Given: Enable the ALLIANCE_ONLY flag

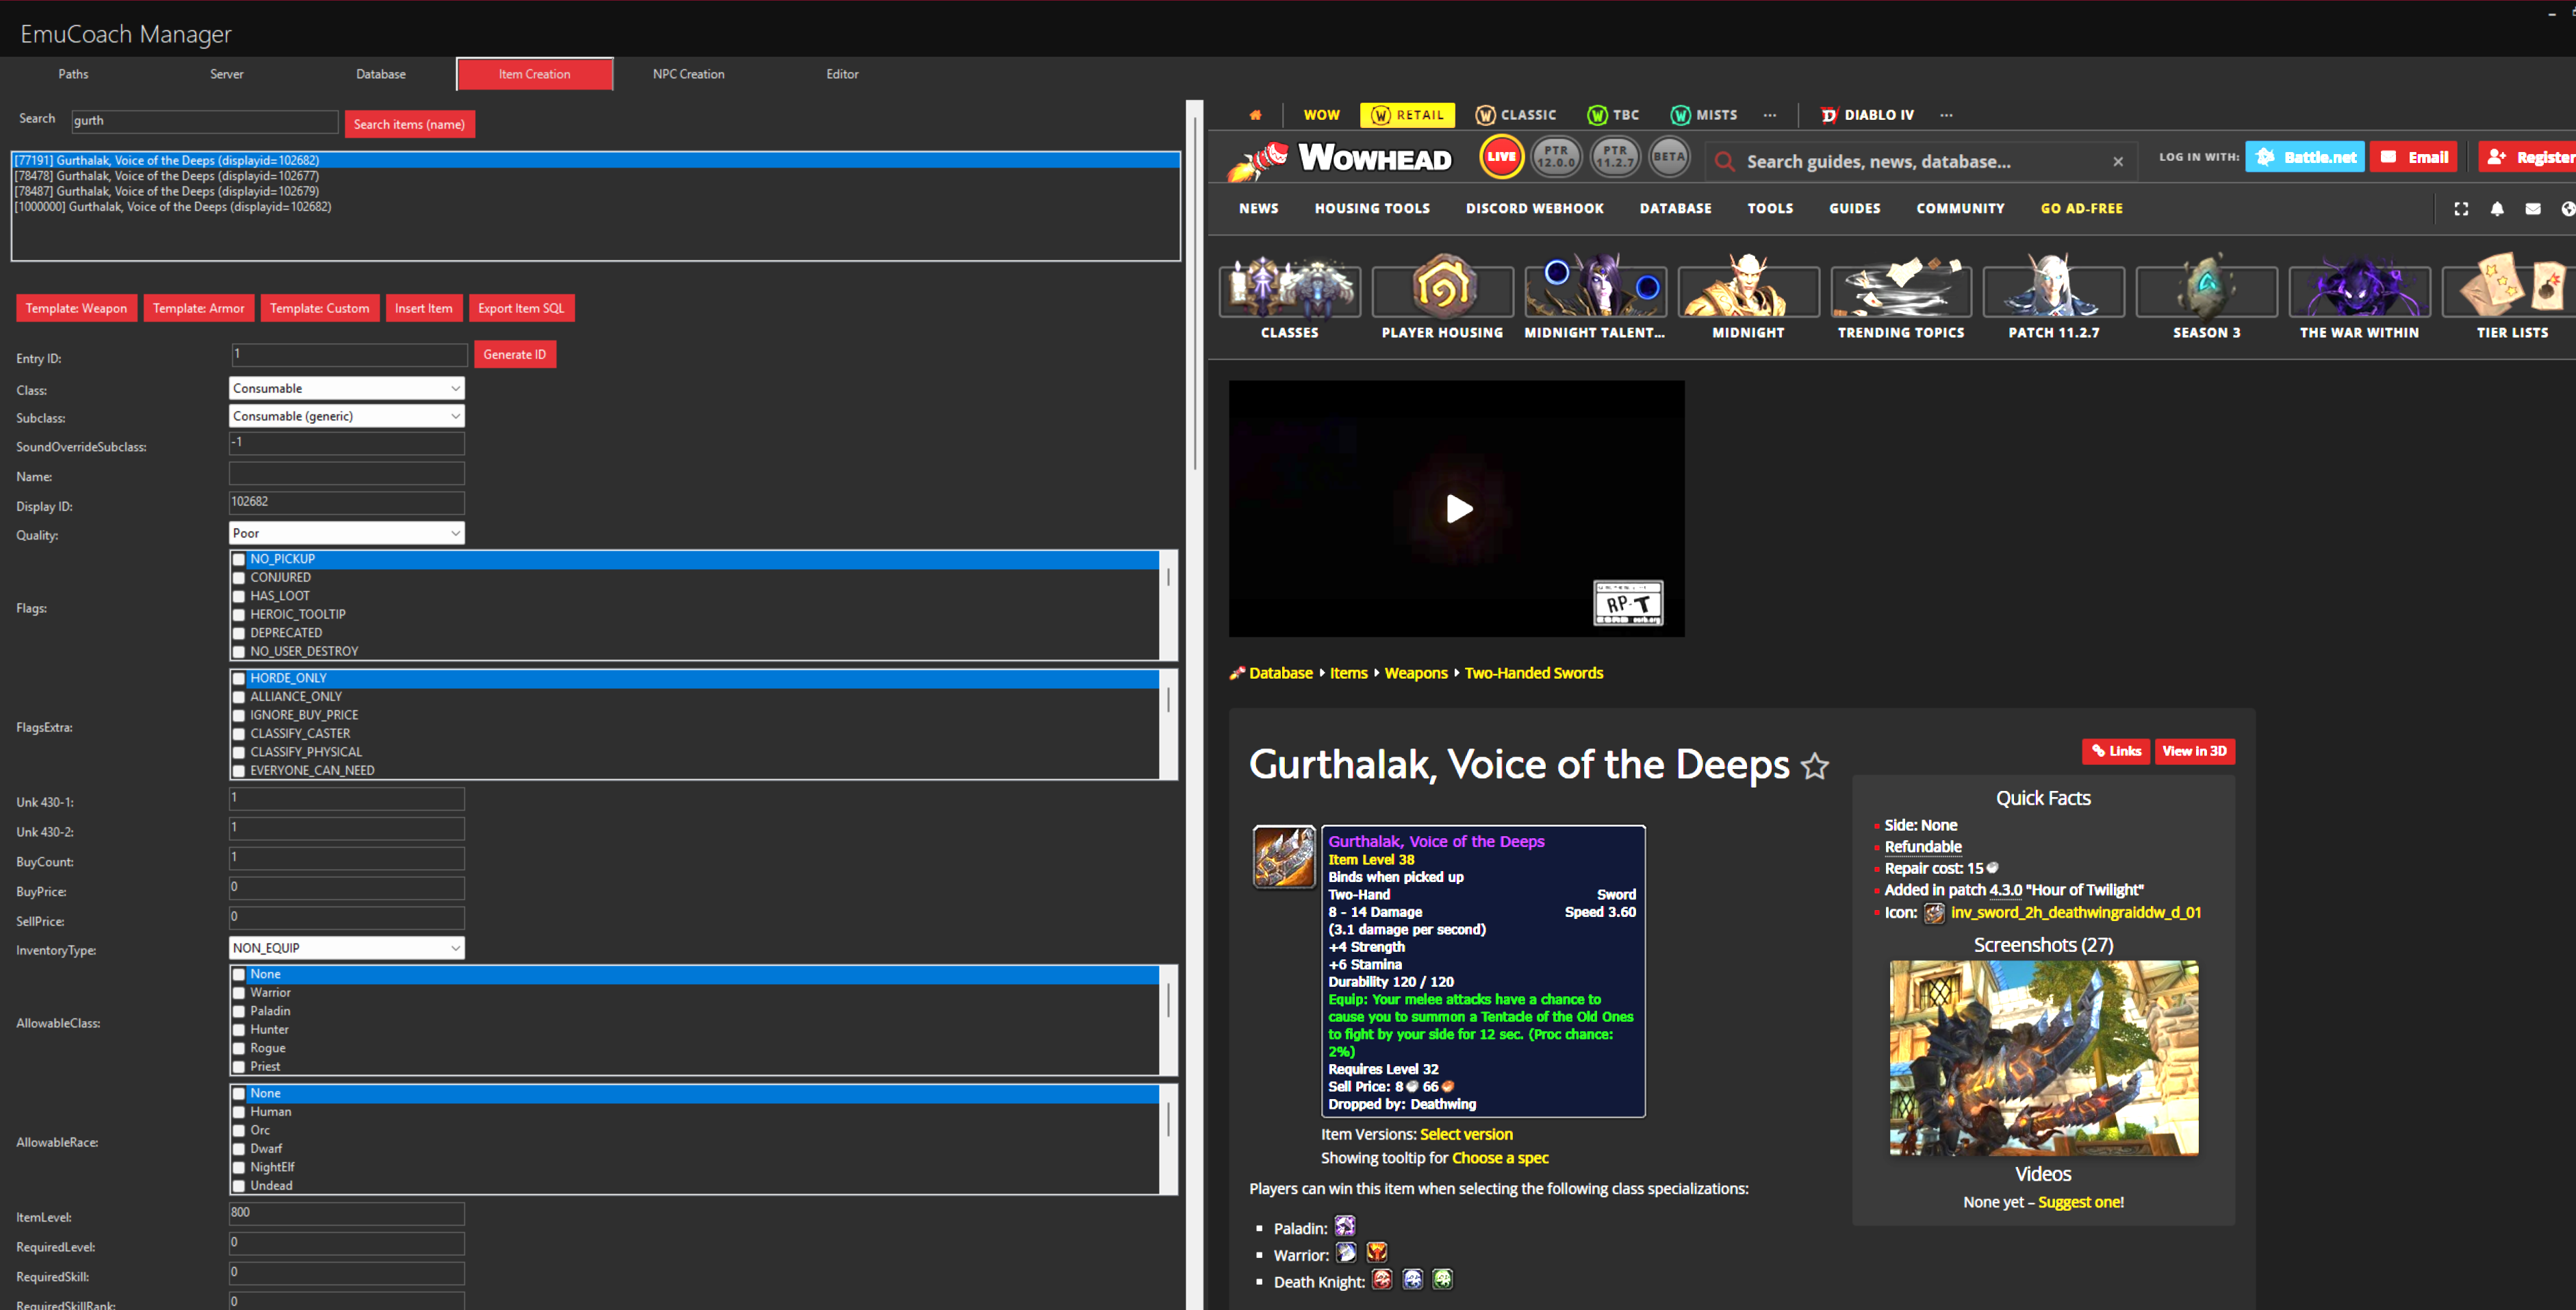Looking at the screenshot, I should coord(239,696).
